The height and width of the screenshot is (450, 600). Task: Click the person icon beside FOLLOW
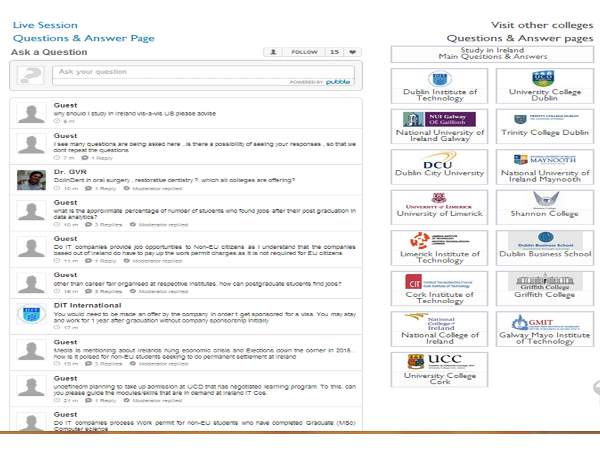coord(273,52)
